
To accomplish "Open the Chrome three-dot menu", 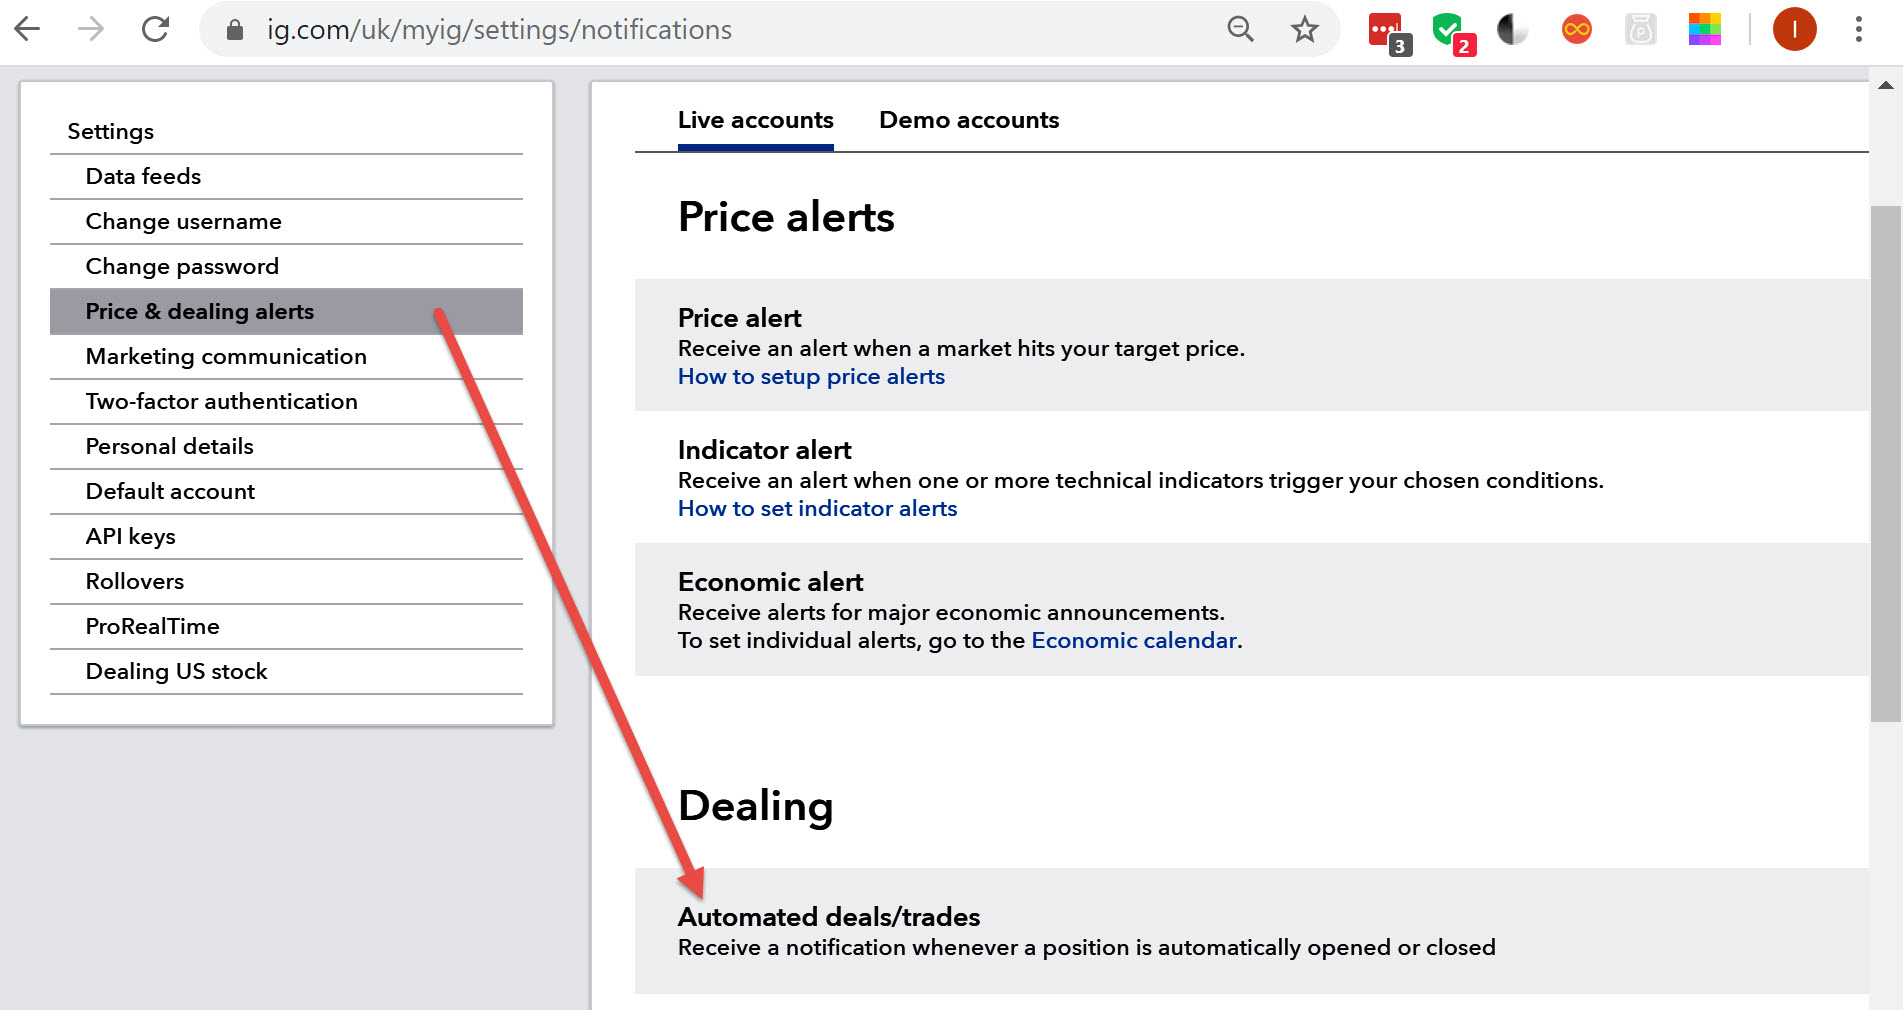I will click(x=1858, y=30).
